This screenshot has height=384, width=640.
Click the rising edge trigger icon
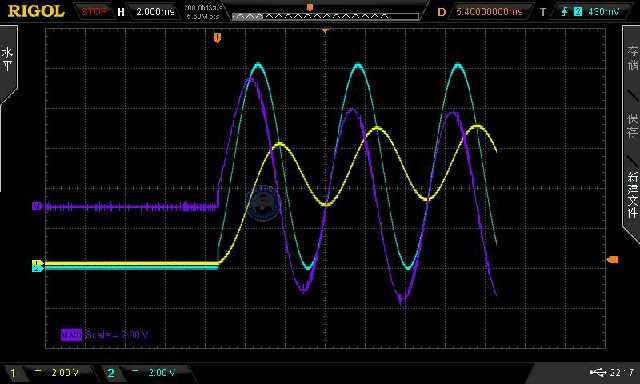tap(564, 11)
